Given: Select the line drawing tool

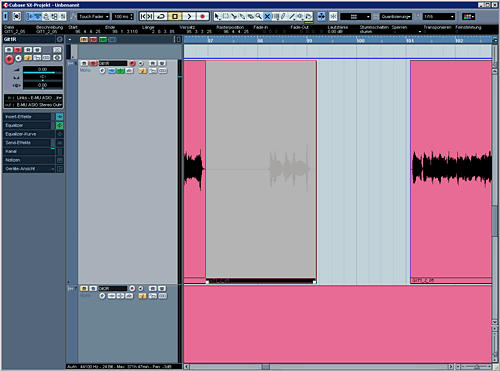Looking at the screenshot, I should pyautogui.click(x=292, y=16).
